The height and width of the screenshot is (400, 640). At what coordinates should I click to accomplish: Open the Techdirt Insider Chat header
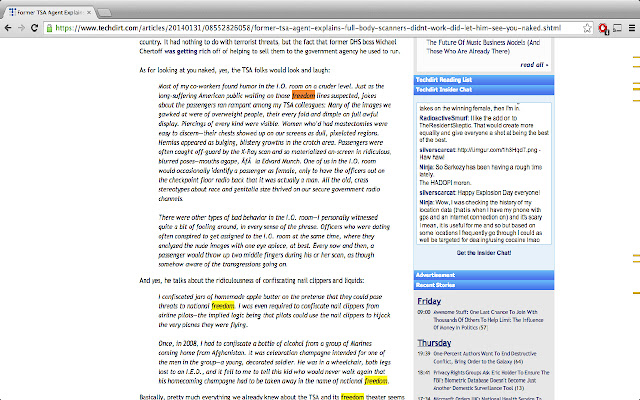pyautogui.click(x=484, y=89)
